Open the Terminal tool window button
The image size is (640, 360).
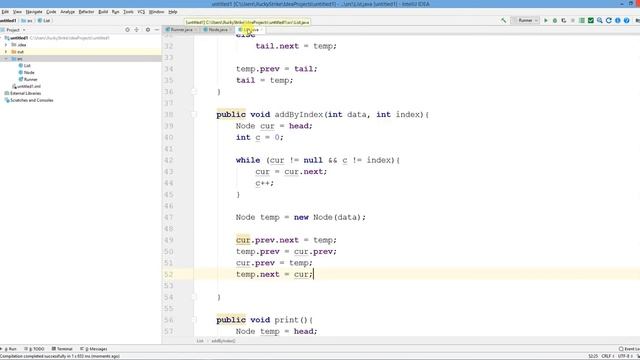click(62, 349)
